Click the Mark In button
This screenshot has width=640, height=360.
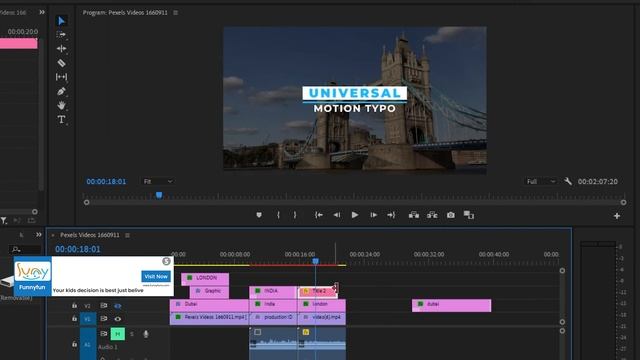pos(278,215)
